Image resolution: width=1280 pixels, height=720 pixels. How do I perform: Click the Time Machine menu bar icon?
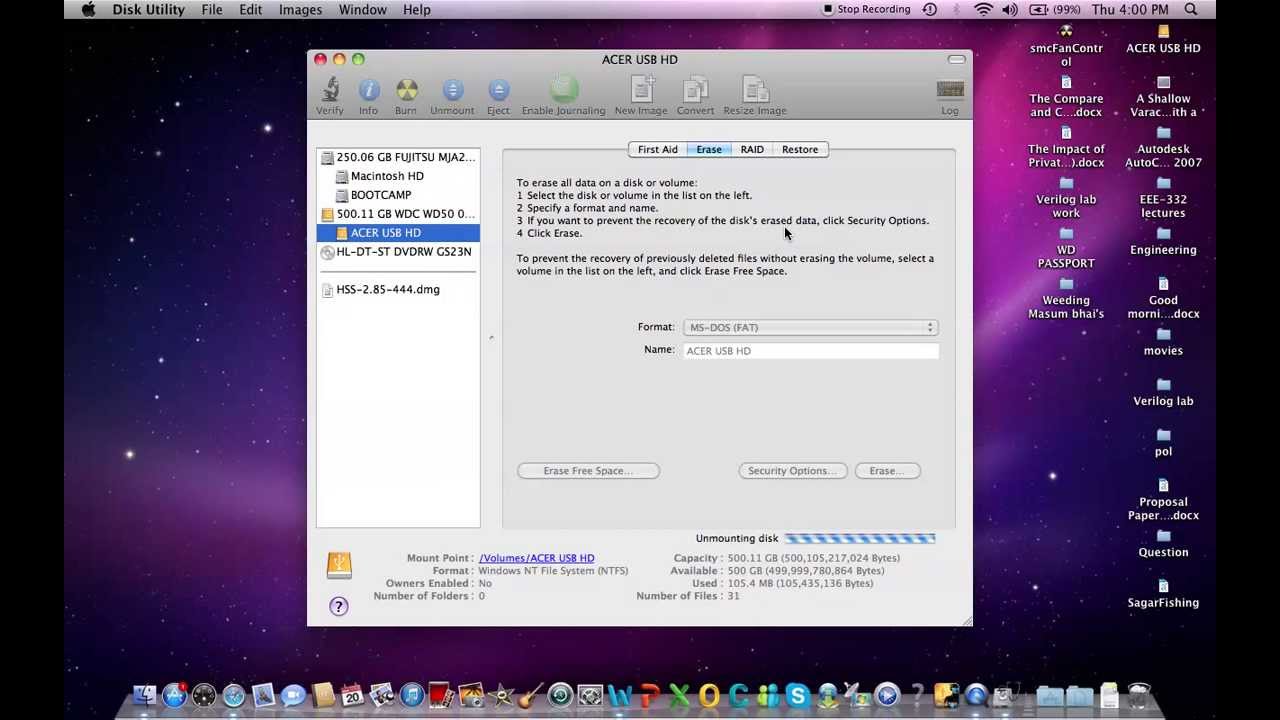click(930, 9)
